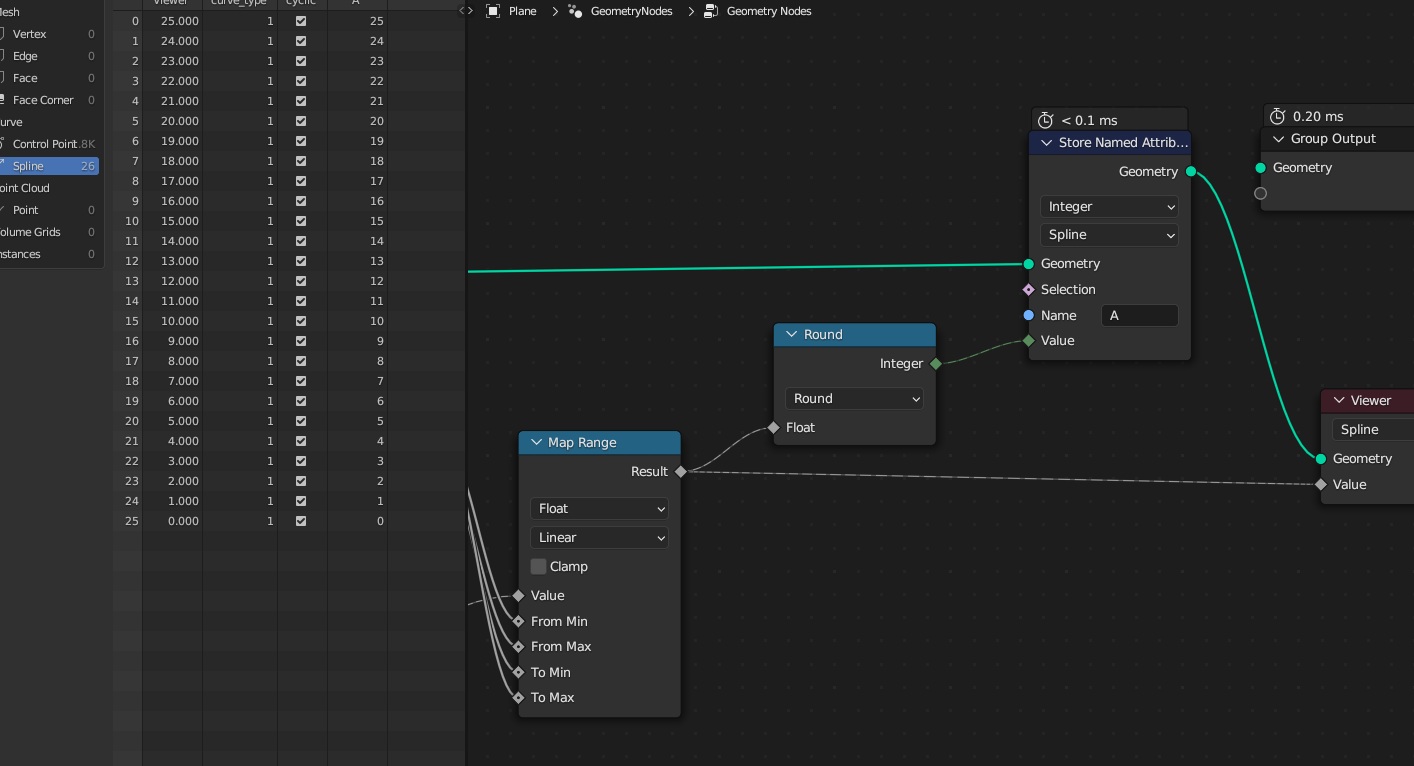This screenshot has width=1414, height=766.
Task: Click the To Max input socket
Action: 519,698
